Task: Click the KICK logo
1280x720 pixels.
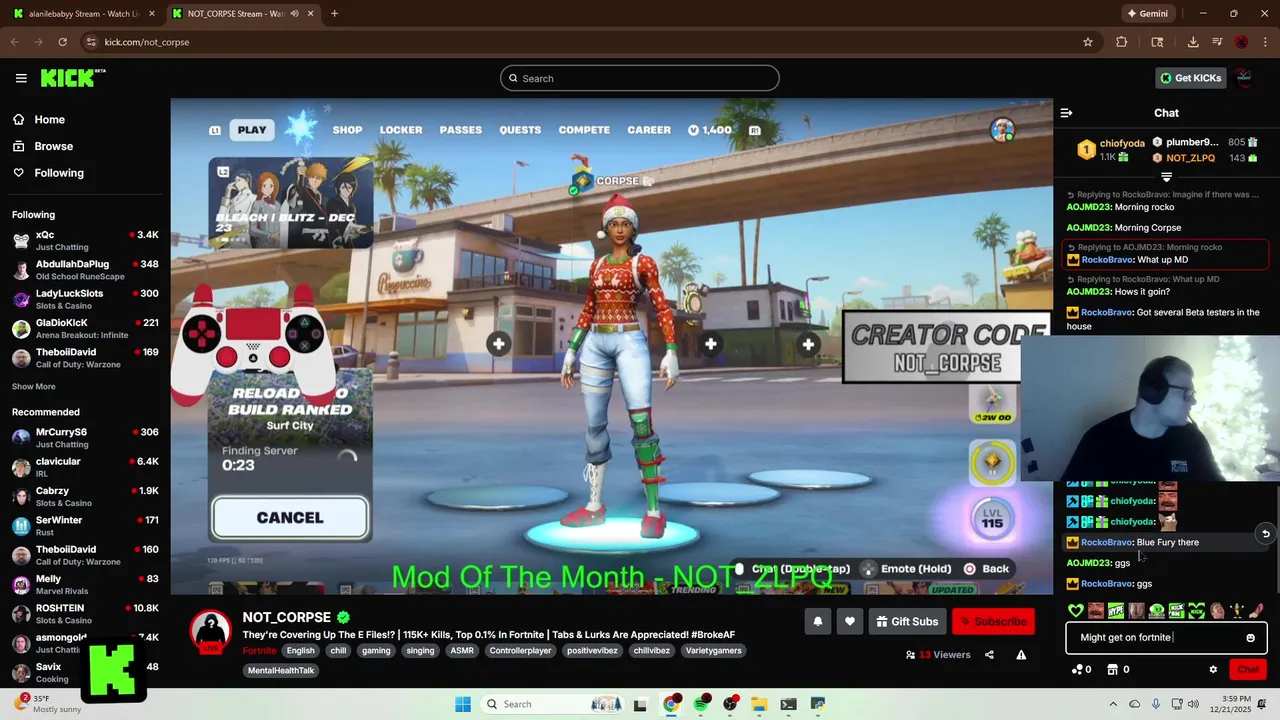Action: [x=73, y=78]
